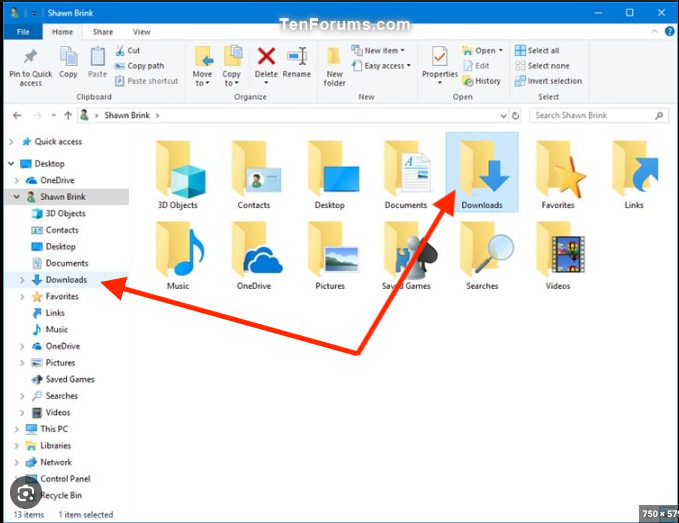Select Saved Games in navigation tree

pyautogui.click(x=70, y=380)
